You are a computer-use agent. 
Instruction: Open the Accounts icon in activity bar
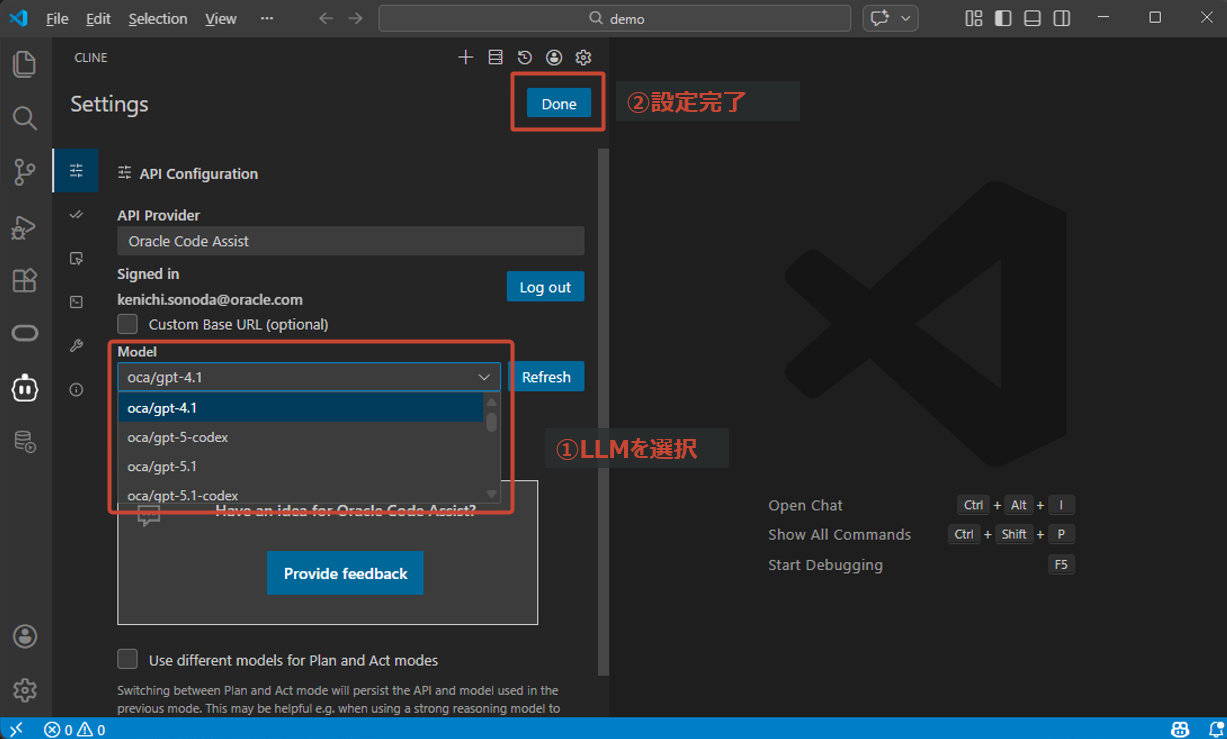tap(24, 636)
